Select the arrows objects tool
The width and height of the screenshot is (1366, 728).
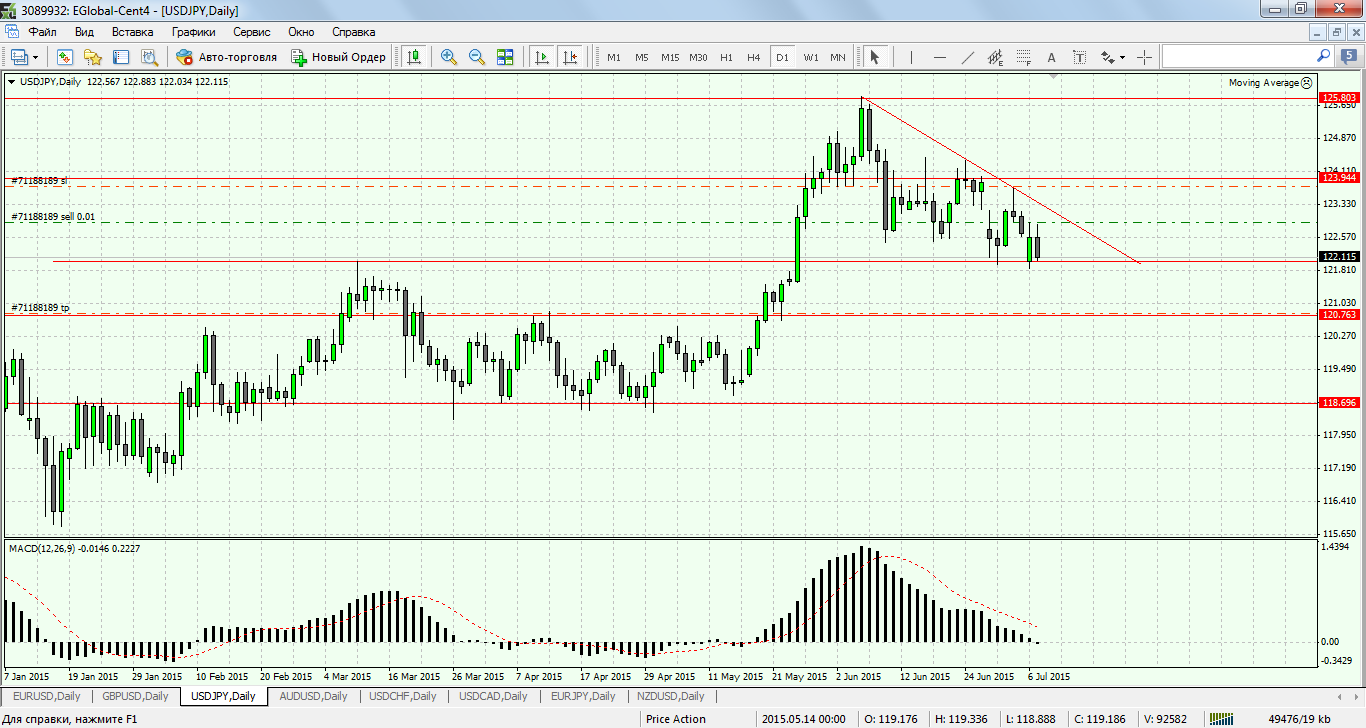pos(1108,57)
